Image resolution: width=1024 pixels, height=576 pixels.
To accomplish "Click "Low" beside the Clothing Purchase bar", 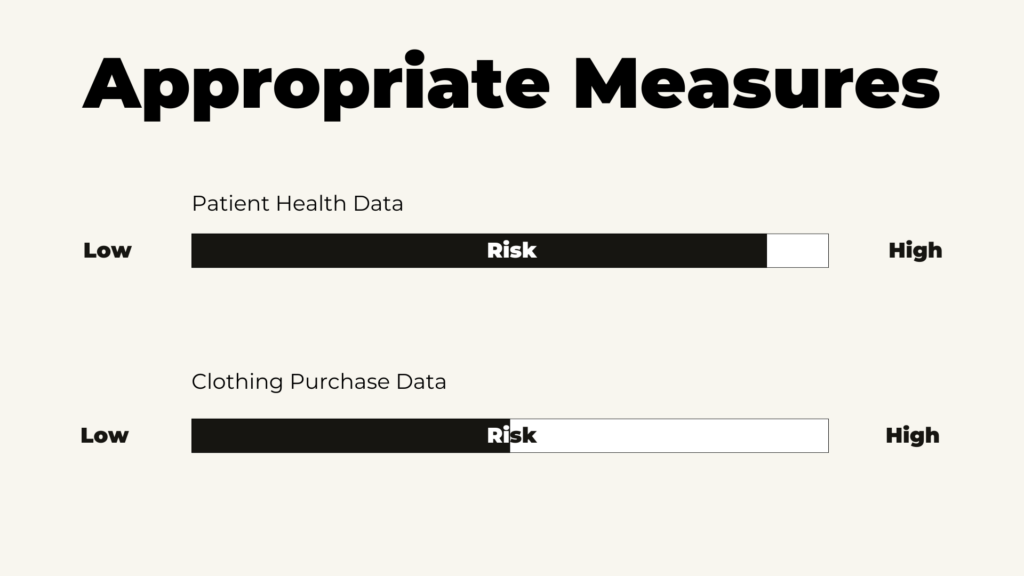I will pyautogui.click(x=104, y=436).
